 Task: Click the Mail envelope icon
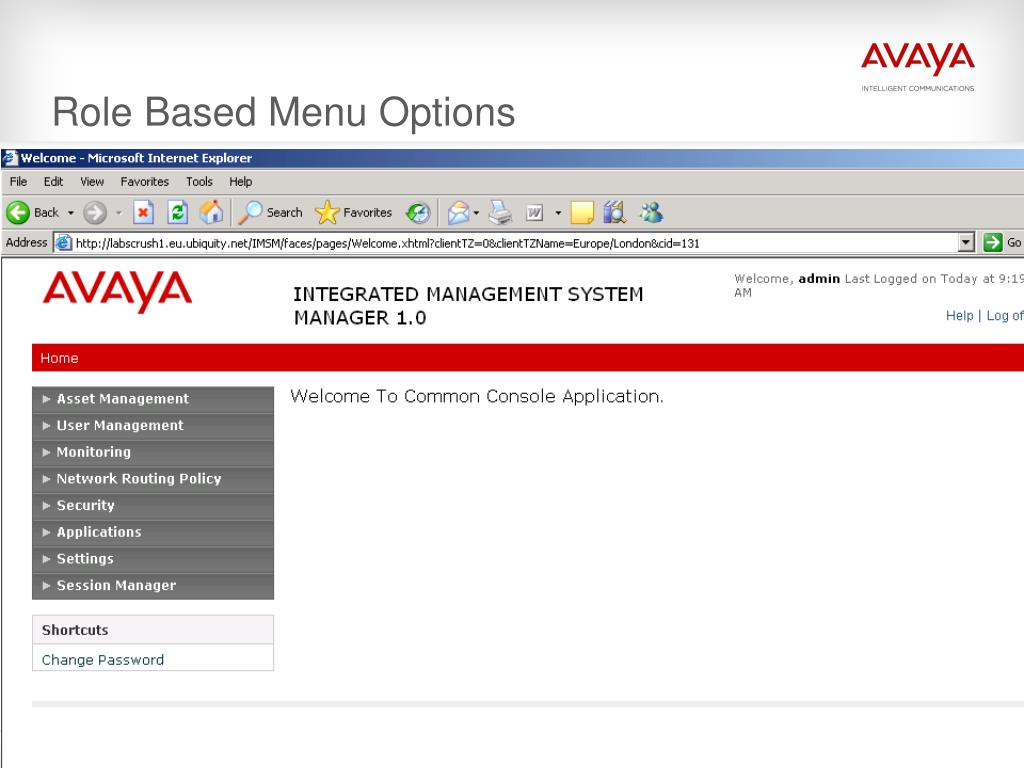pyautogui.click(x=458, y=212)
